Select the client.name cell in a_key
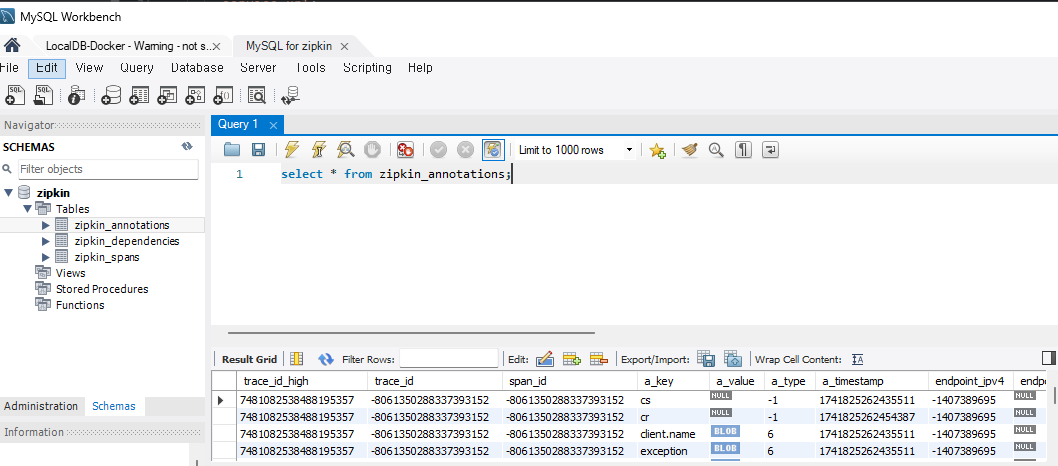 click(x=673, y=434)
